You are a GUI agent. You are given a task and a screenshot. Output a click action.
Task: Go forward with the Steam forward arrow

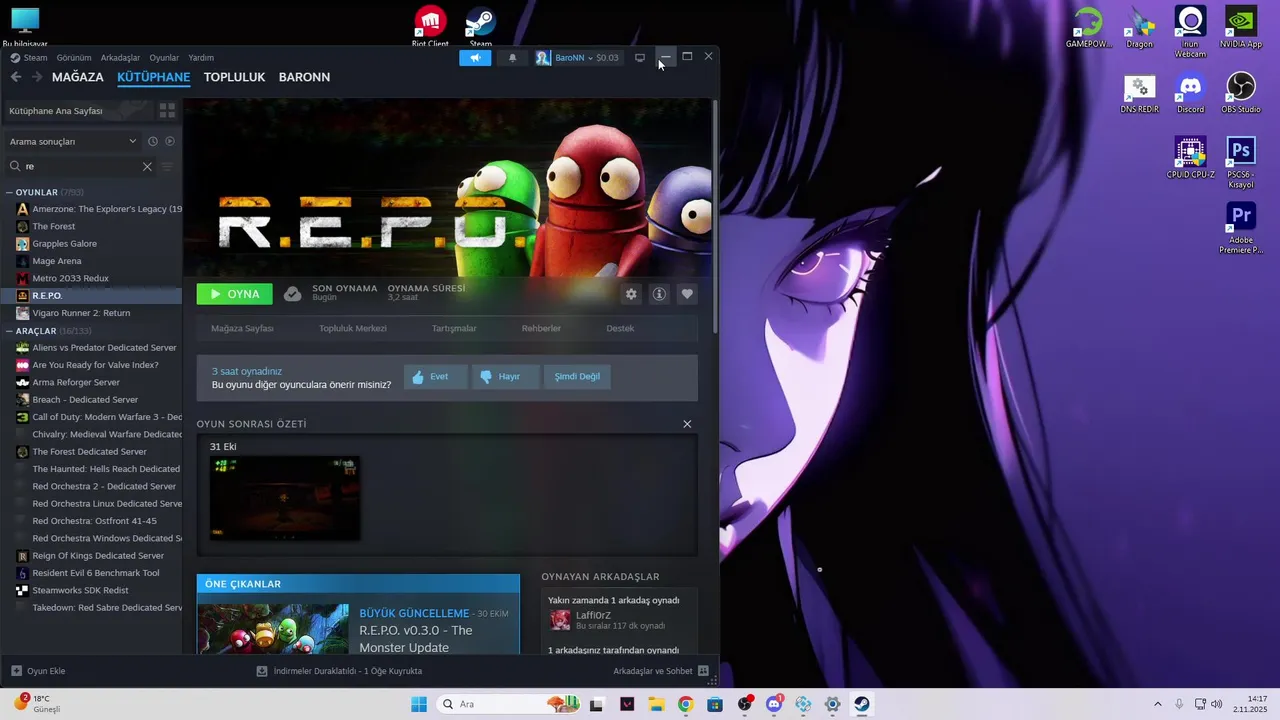(38, 77)
